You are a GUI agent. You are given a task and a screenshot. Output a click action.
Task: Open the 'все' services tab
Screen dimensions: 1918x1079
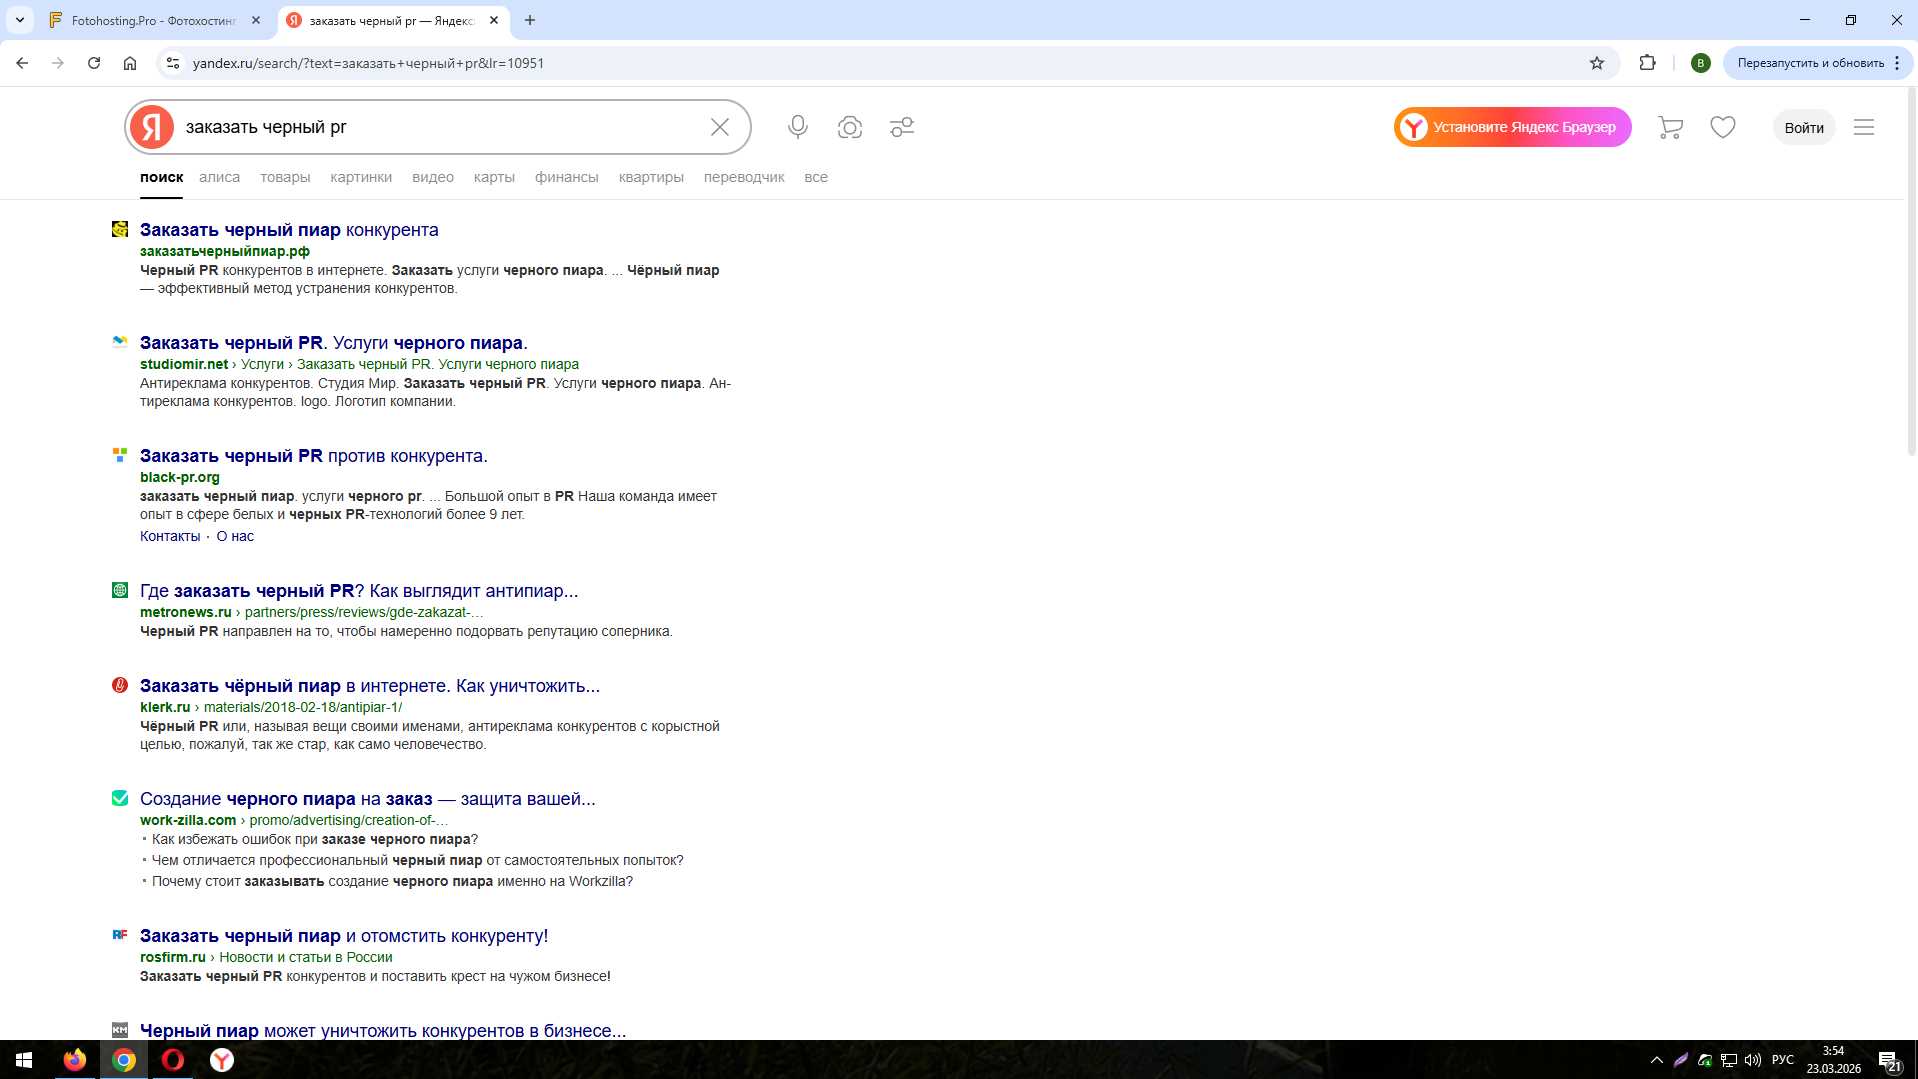[x=816, y=177]
